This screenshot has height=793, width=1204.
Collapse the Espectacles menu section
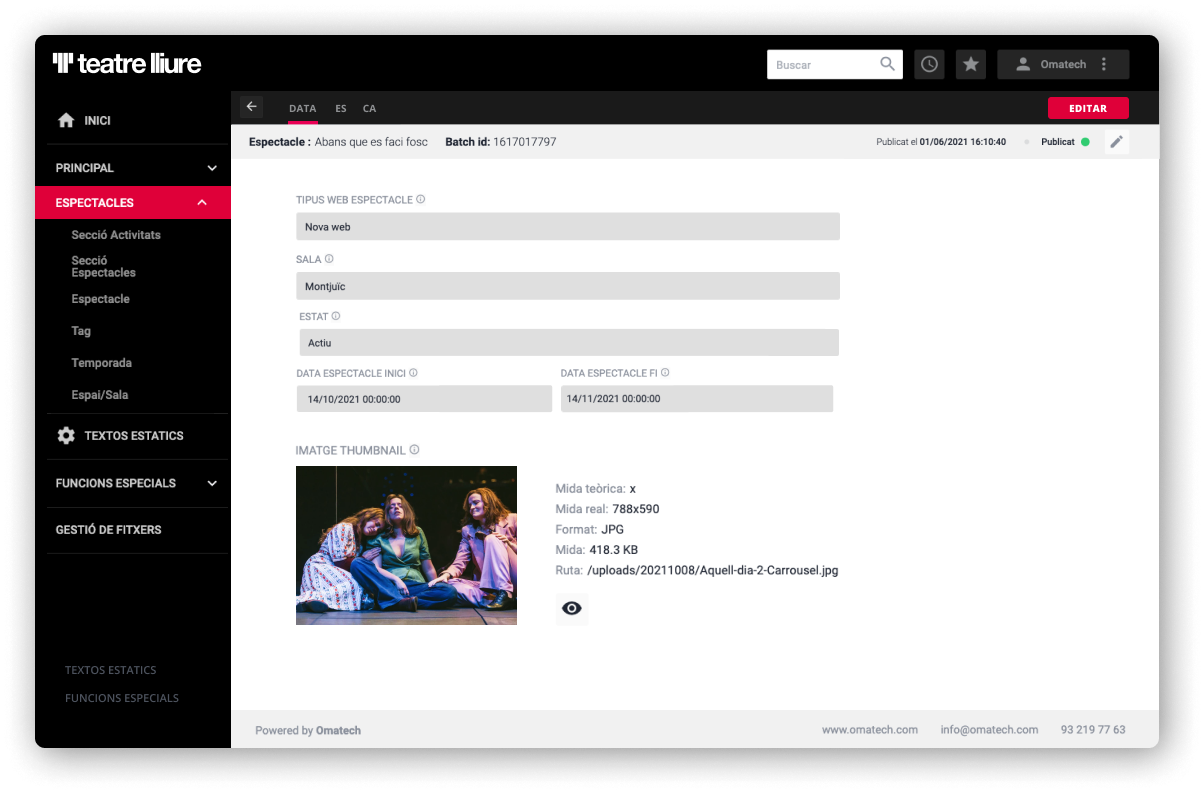pyautogui.click(x=202, y=202)
